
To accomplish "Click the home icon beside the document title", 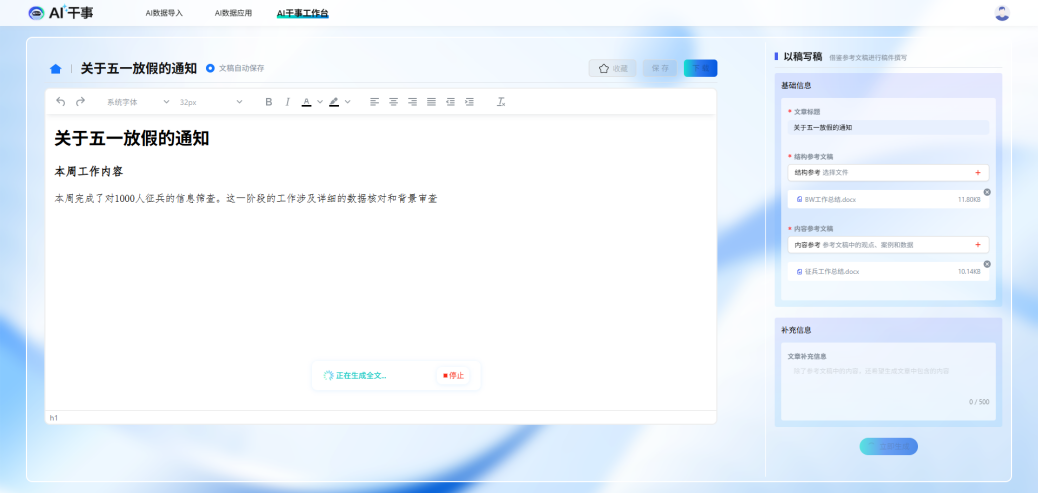I will (x=55, y=69).
